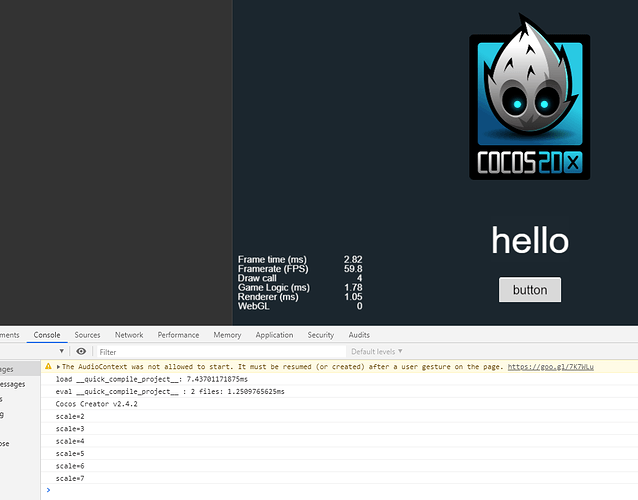The height and width of the screenshot is (500, 638).
Task: Switch to the Console tab
Action: click(x=47, y=335)
